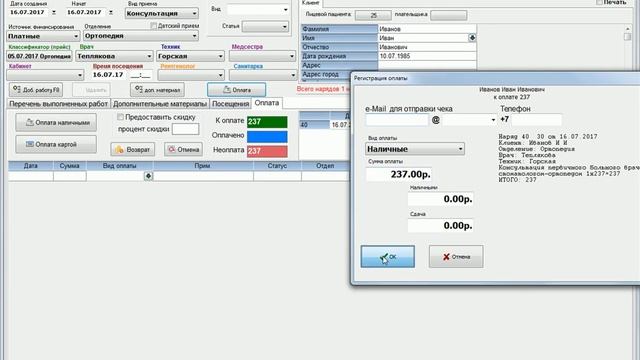Open the Вид приема dropdown showing Консультация
This screenshot has width=640, height=360.
point(162,13)
